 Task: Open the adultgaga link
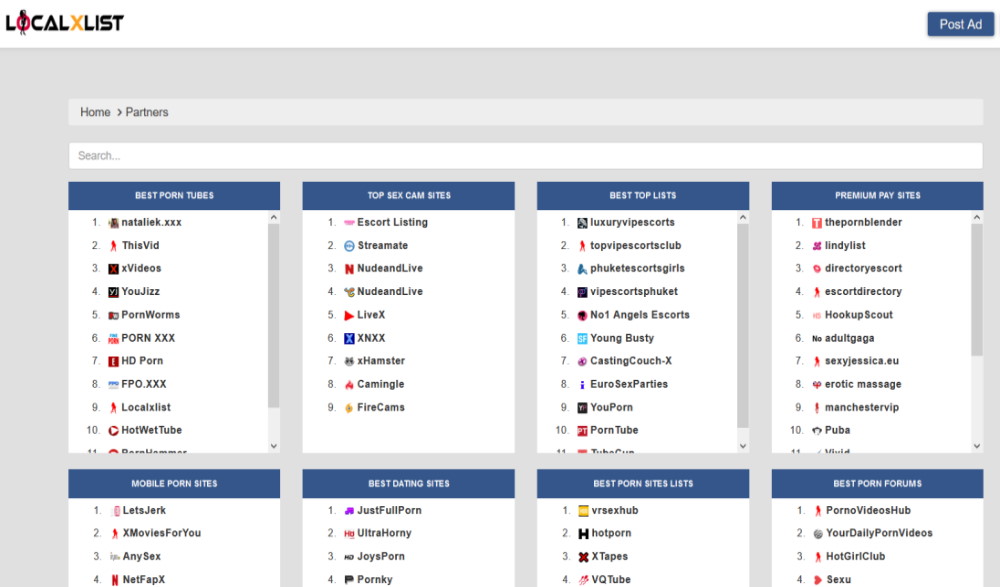click(849, 338)
